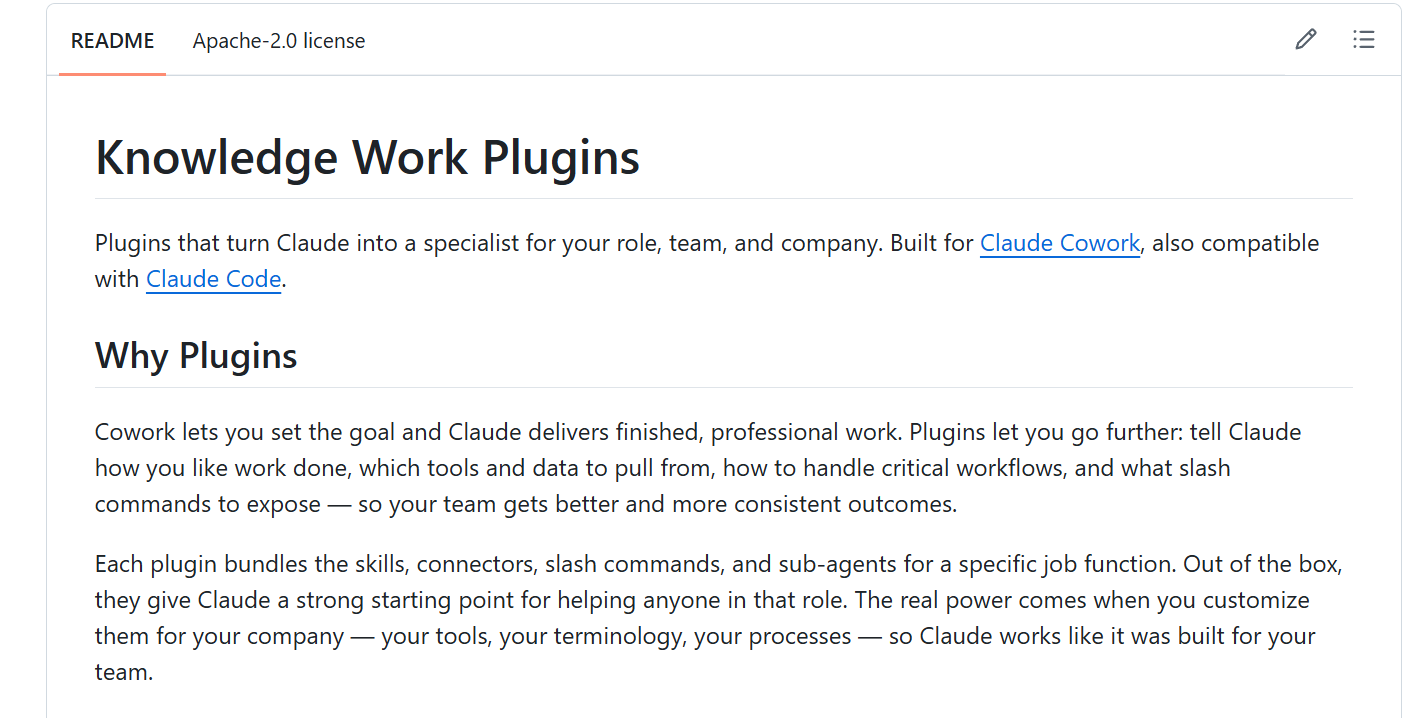
Task: Click the paragraph starting "Cowork lets you set"
Action: click(698, 468)
